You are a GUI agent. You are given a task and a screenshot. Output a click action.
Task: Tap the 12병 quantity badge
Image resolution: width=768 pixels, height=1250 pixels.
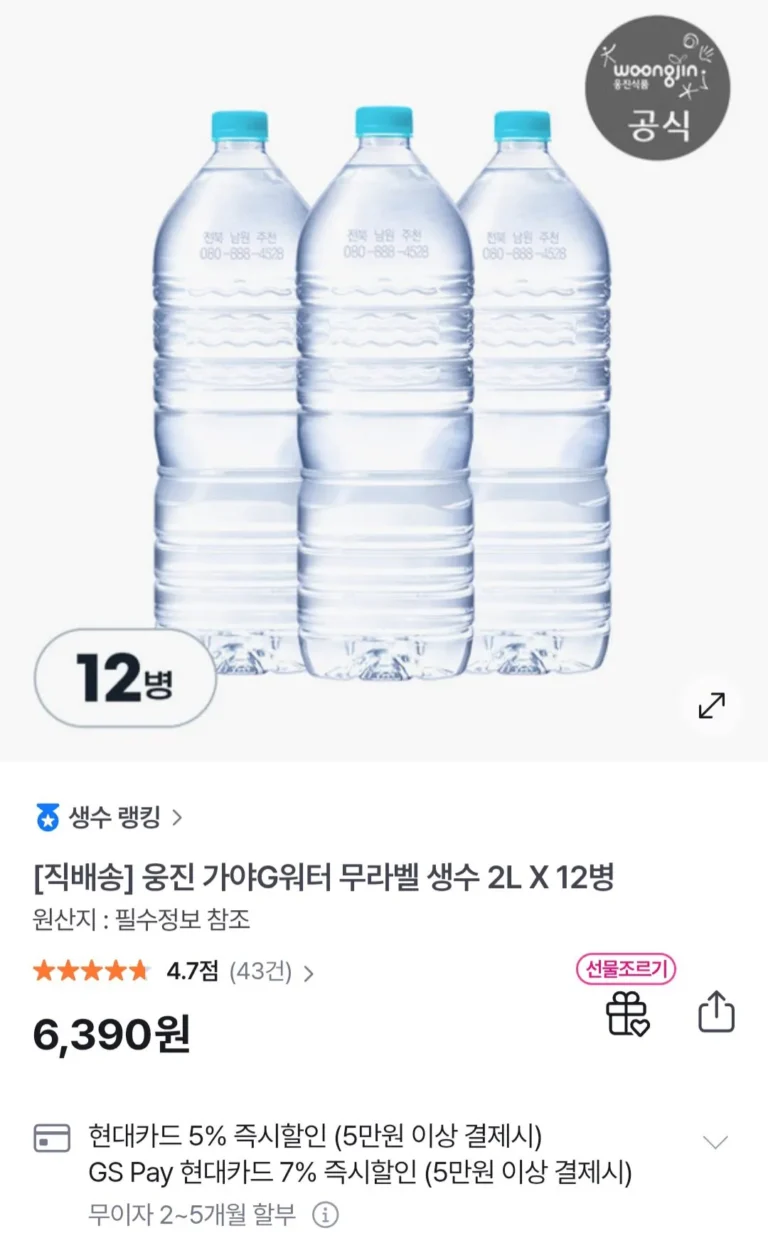[125, 678]
